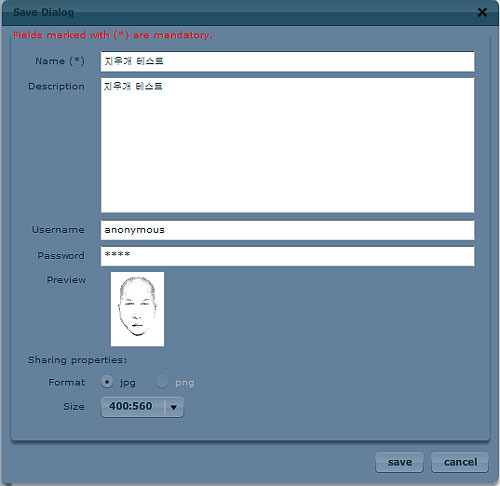Click the 'Size' label
This screenshot has width=500, height=486.
tap(74, 407)
